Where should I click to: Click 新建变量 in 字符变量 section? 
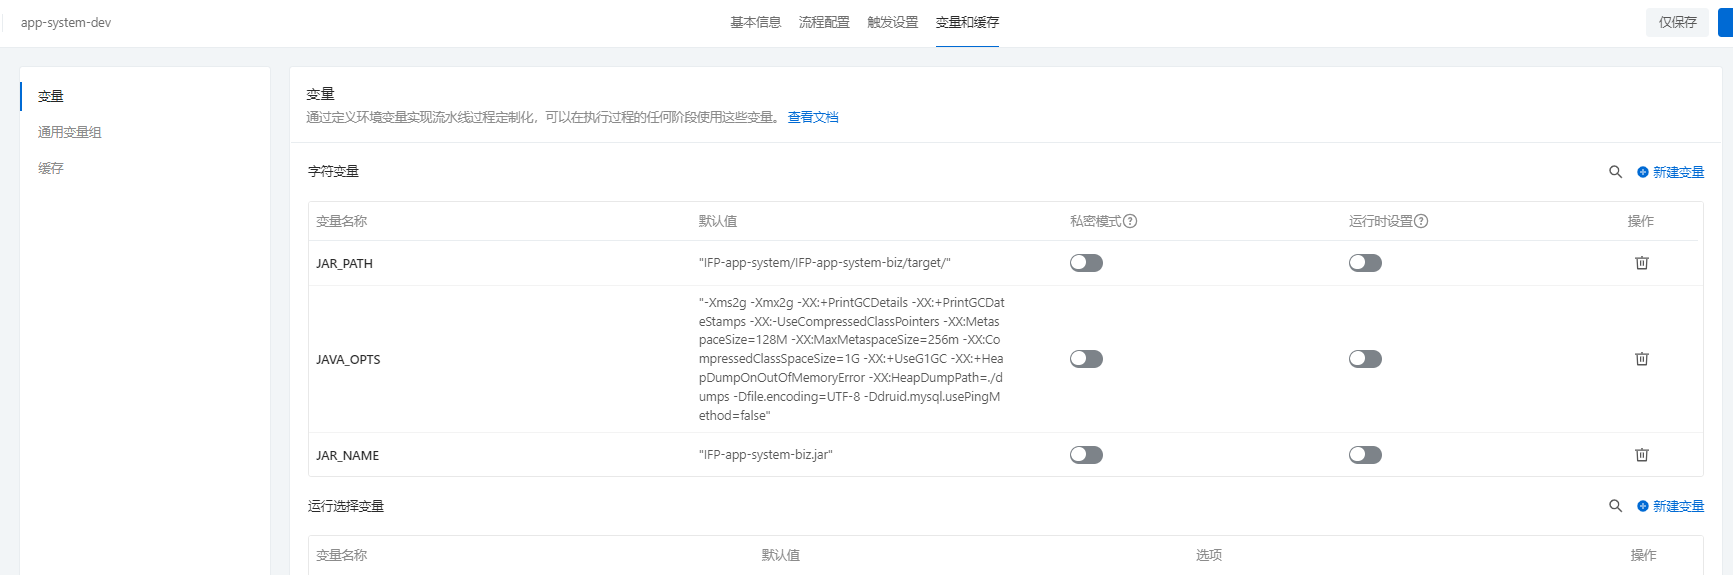pos(1670,172)
